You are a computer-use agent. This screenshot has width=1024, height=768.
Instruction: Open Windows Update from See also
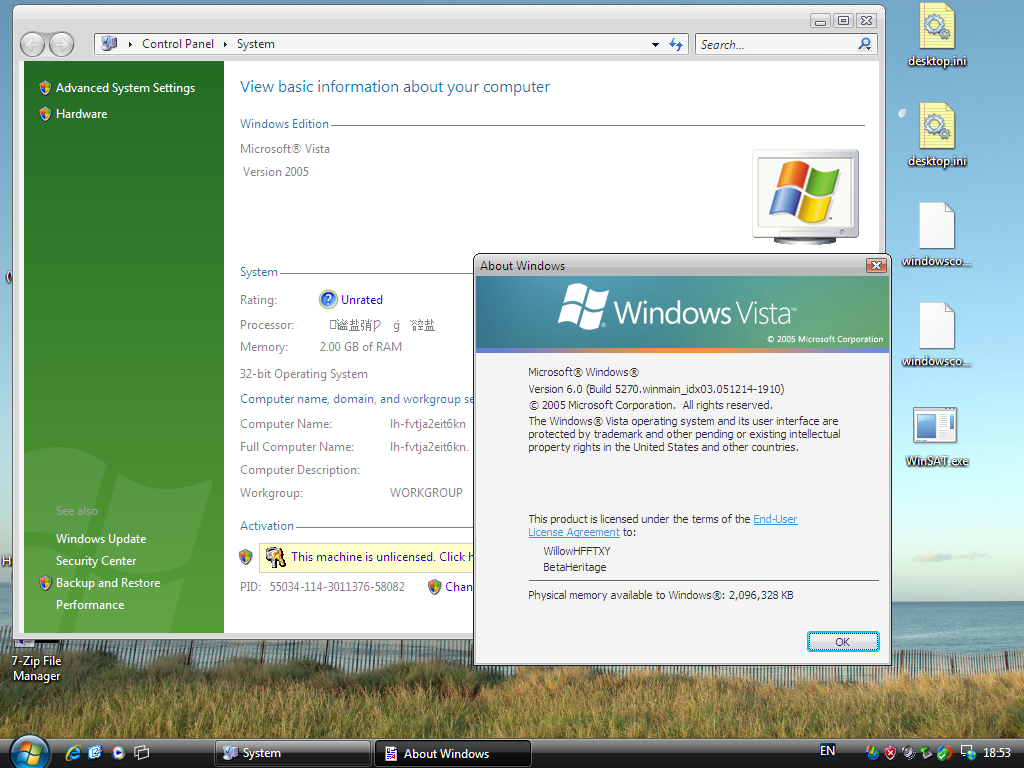point(101,539)
